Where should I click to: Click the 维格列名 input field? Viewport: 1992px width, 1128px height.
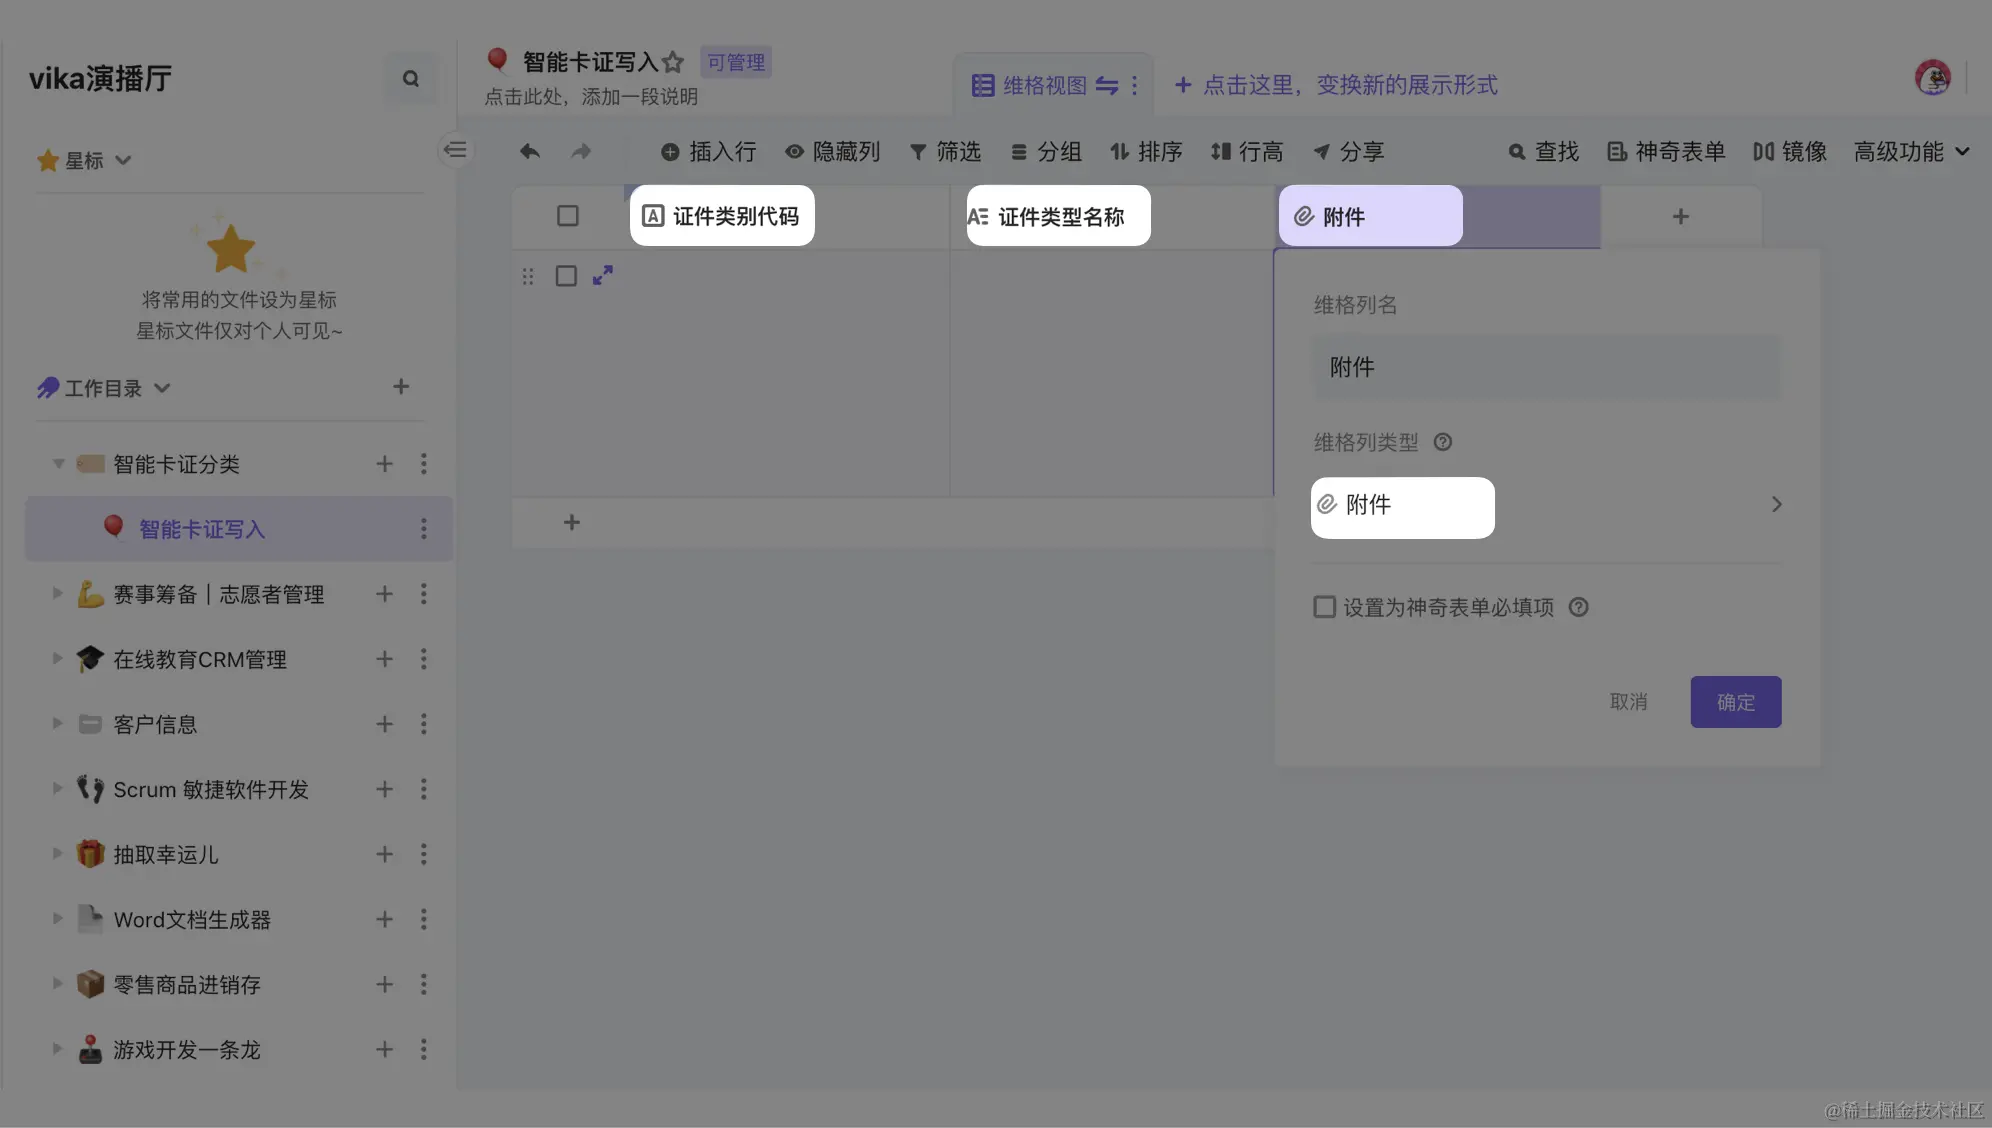click(1545, 367)
